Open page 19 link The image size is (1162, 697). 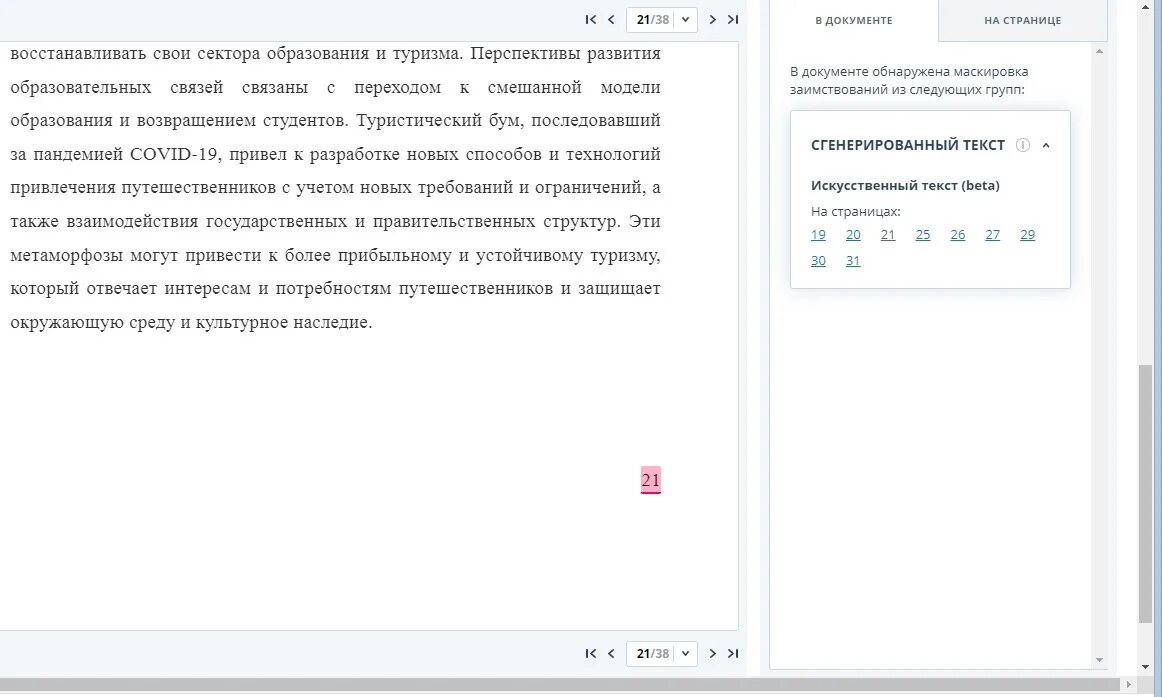point(818,235)
